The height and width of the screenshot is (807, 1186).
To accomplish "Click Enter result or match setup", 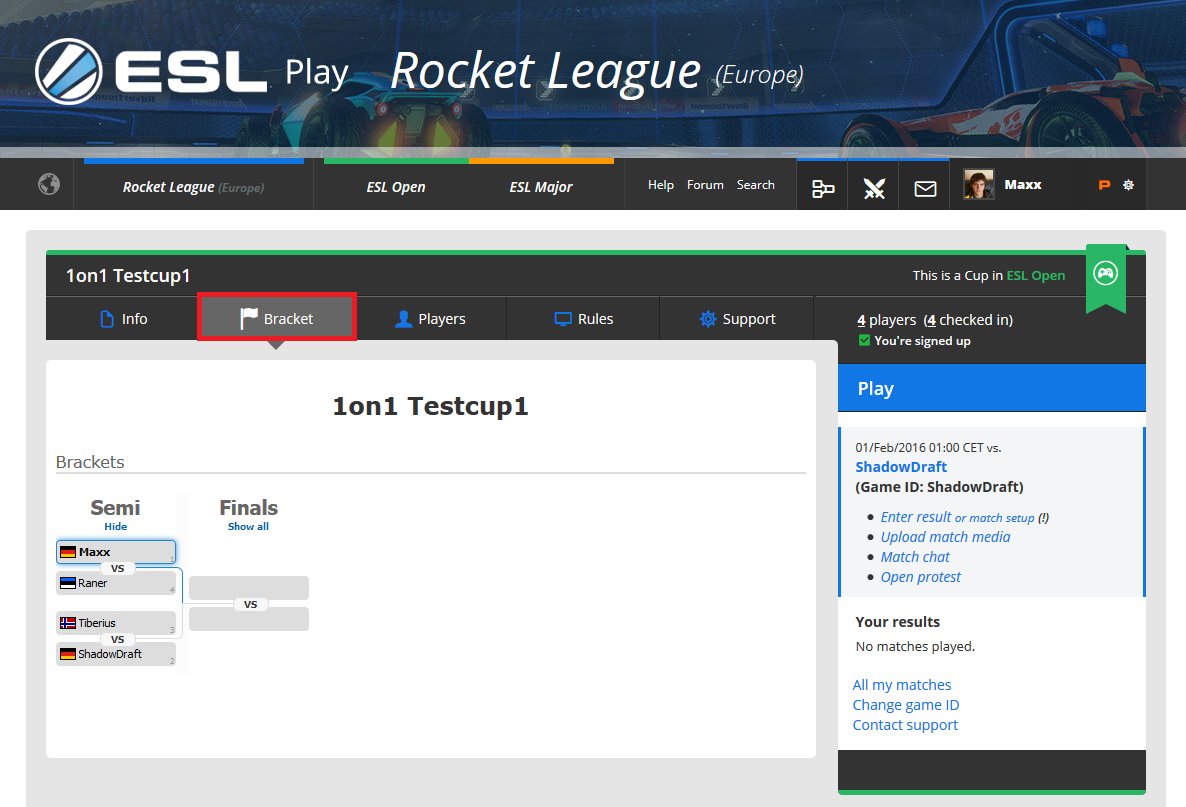I will pos(958,517).
